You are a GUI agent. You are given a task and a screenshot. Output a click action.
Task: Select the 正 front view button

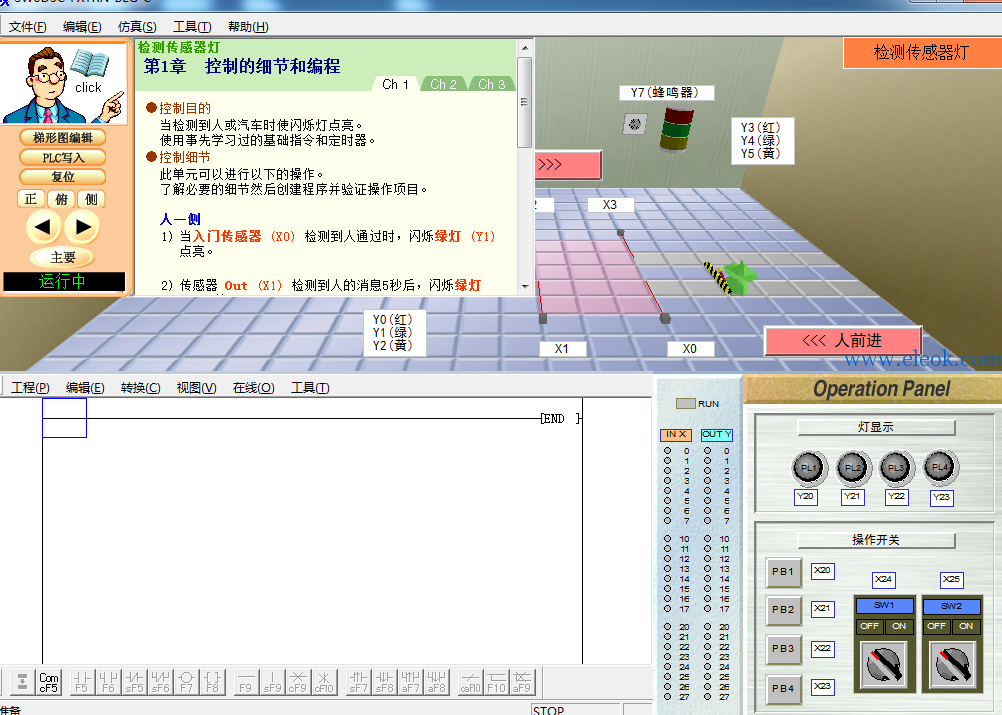(31, 199)
